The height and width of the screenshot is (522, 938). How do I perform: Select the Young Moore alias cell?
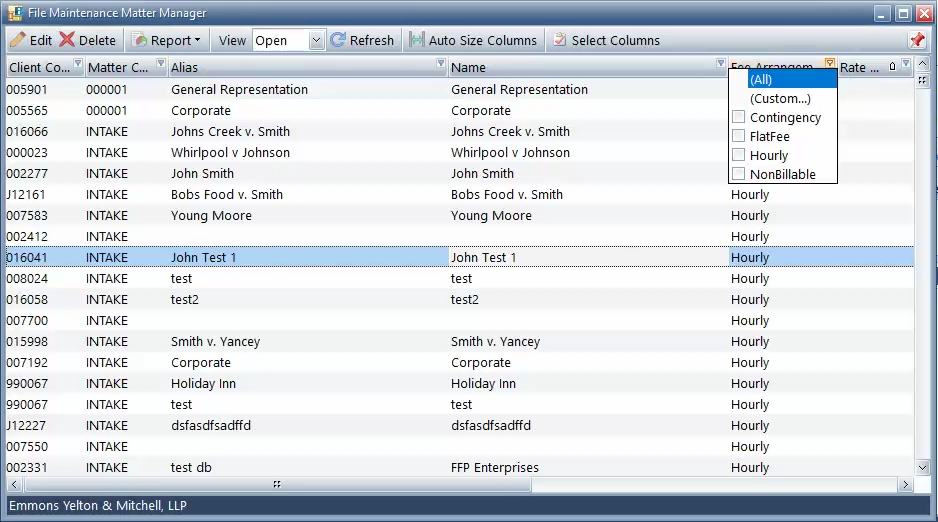point(211,215)
